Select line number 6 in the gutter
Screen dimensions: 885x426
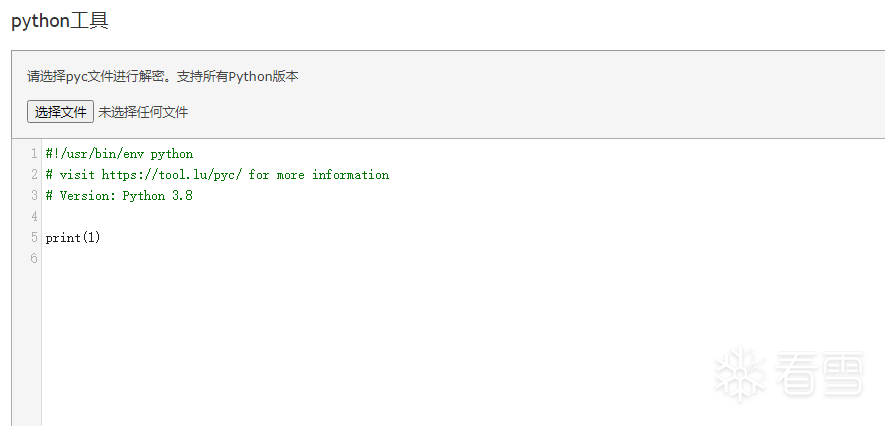click(x=34, y=259)
